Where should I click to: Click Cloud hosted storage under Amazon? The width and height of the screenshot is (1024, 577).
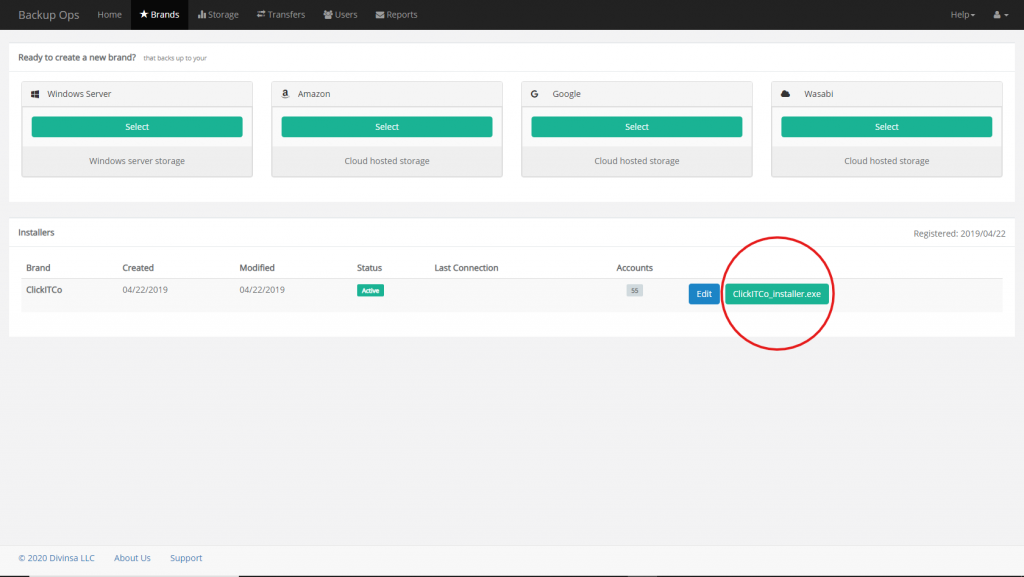point(387,161)
